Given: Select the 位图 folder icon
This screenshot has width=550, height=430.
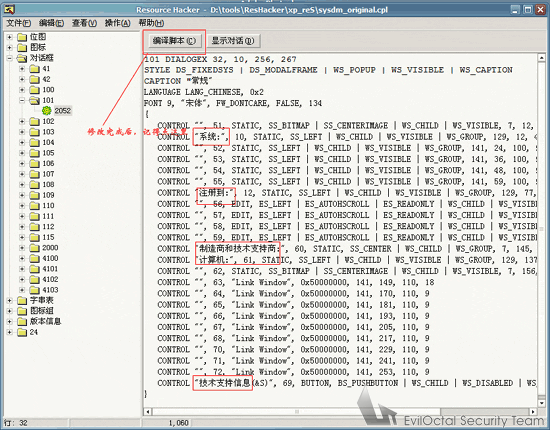Looking at the screenshot, I should [x=22, y=37].
